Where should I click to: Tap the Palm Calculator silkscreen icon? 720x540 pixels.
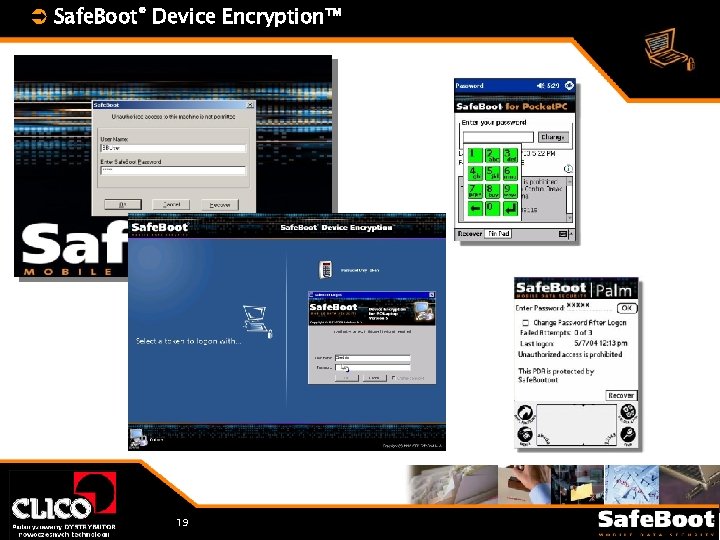tap(627, 412)
